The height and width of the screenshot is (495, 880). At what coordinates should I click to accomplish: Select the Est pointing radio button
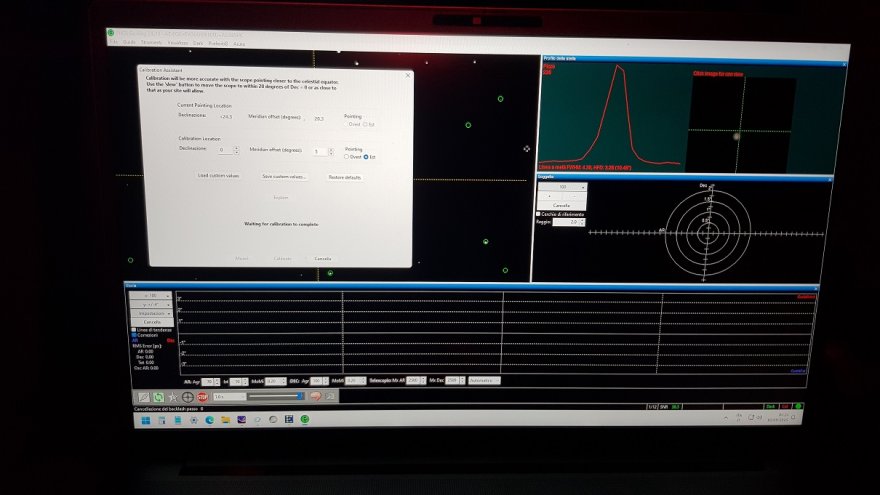tap(365, 157)
